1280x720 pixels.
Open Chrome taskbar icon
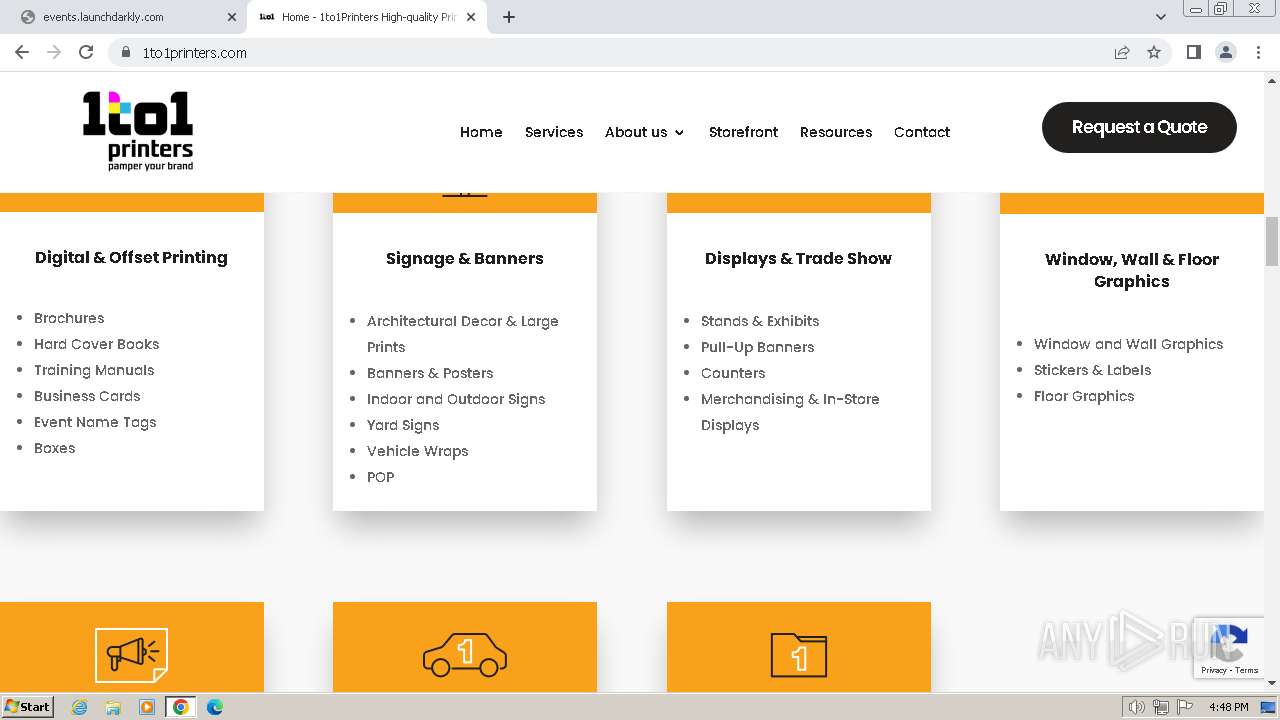tap(180, 707)
